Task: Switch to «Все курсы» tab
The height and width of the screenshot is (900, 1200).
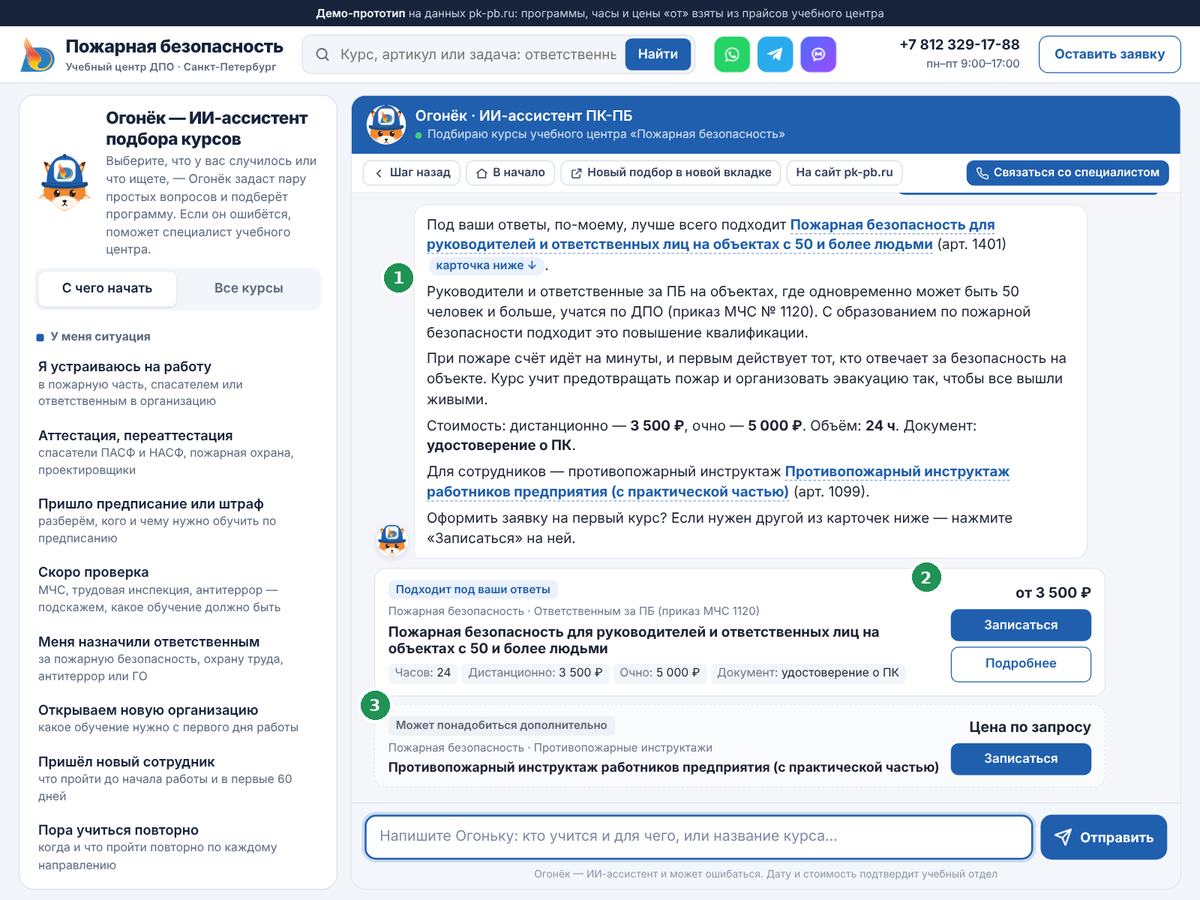Action: pyautogui.click(x=248, y=288)
